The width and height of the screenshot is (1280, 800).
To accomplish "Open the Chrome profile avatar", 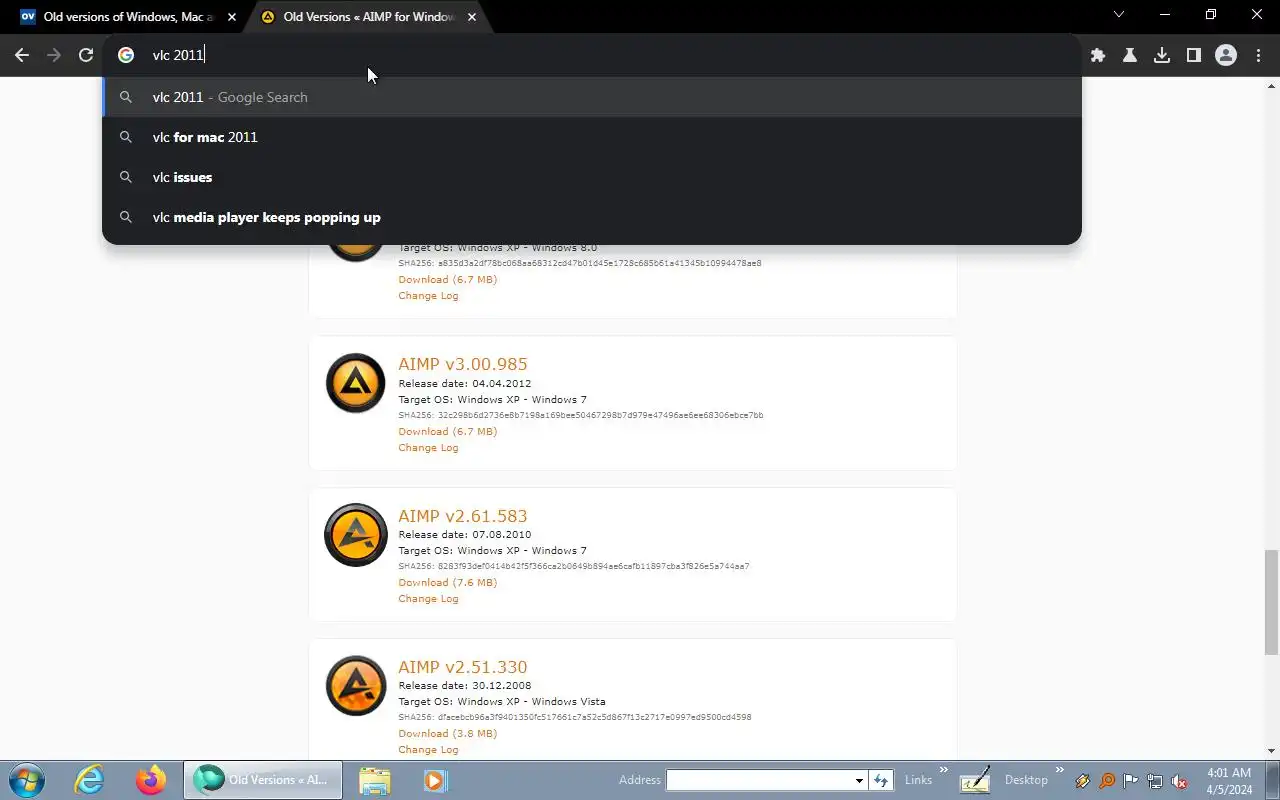I will [1226, 56].
